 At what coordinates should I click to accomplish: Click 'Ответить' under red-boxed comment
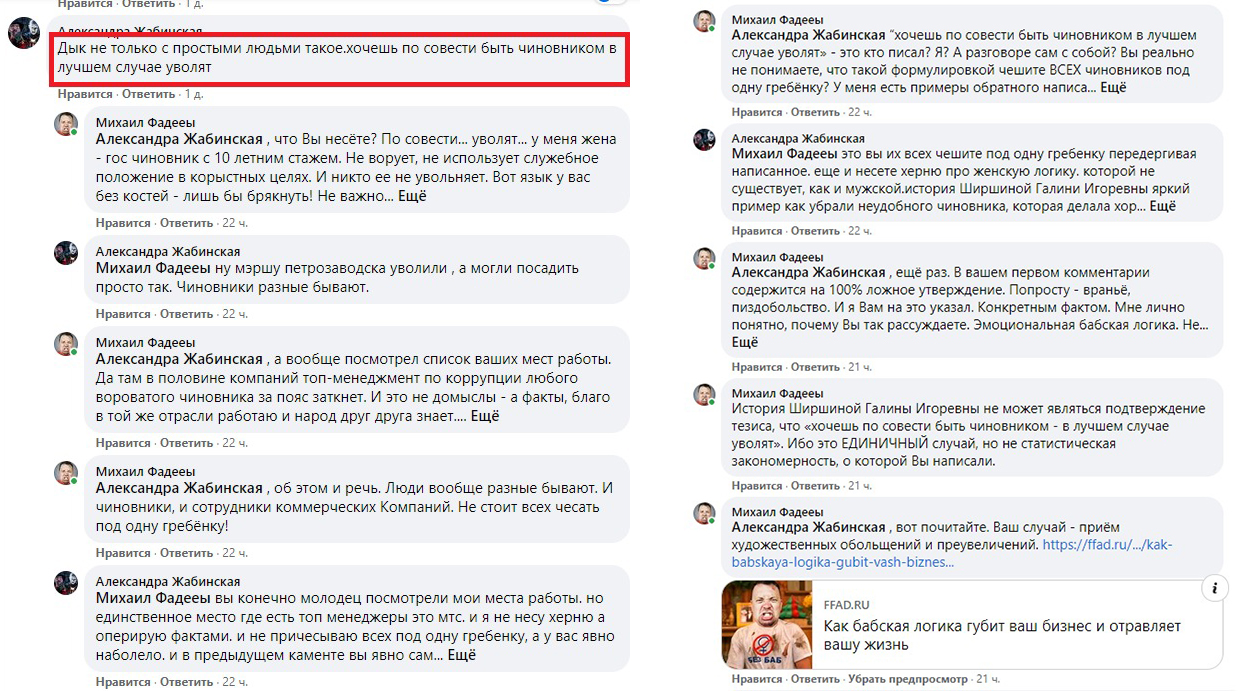click(148, 94)
